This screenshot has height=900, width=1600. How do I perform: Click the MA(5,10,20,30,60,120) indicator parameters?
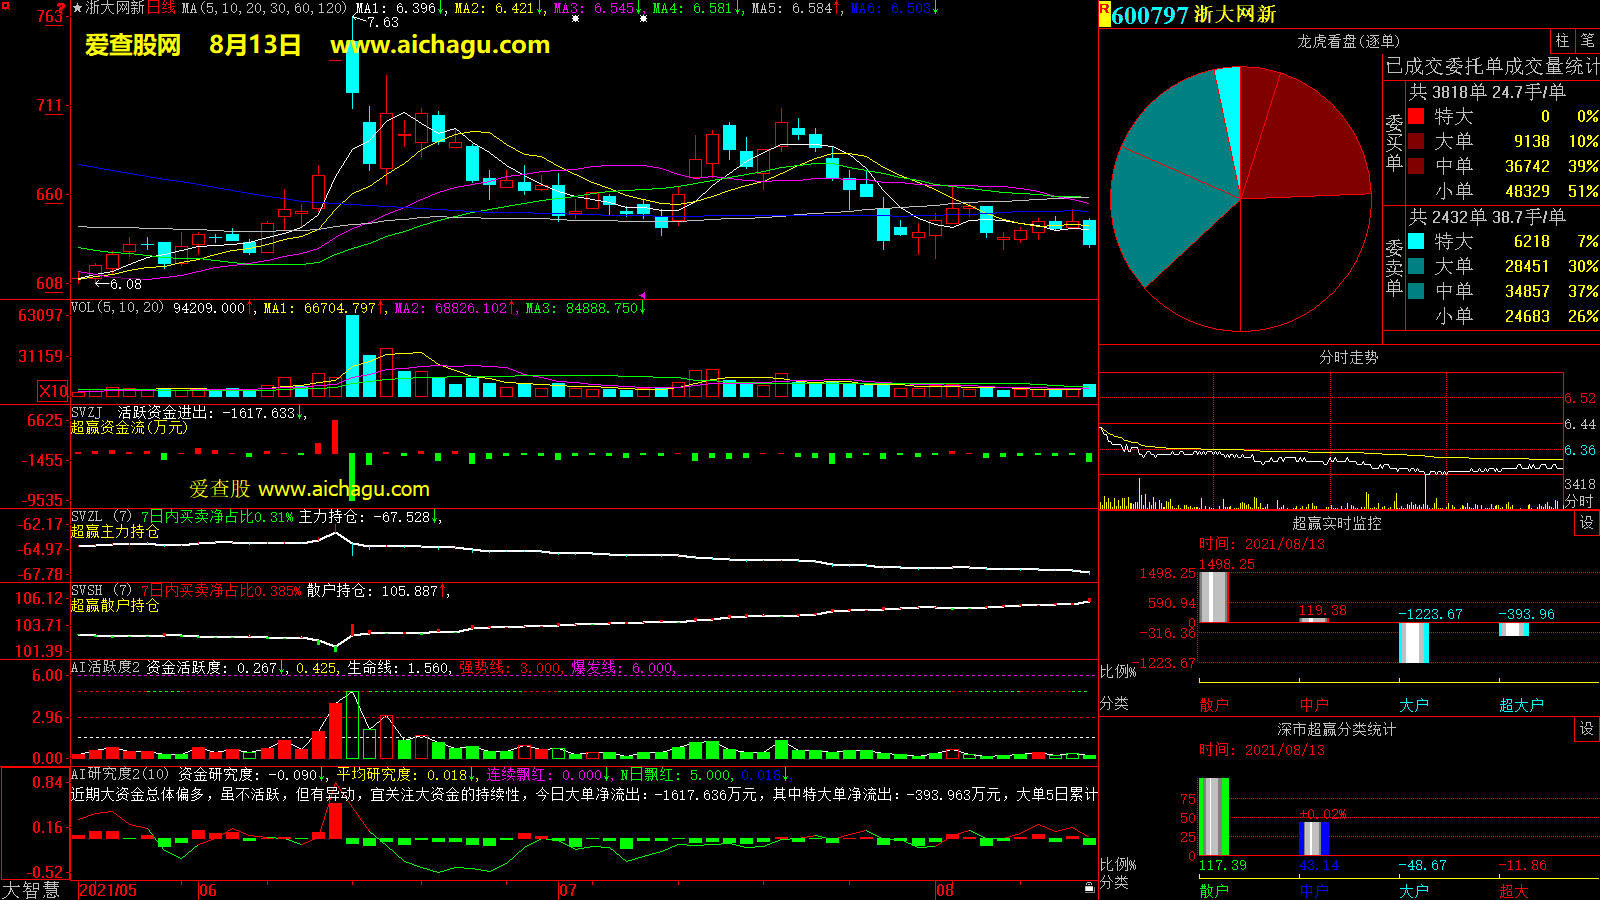click(x=265, y=8)
